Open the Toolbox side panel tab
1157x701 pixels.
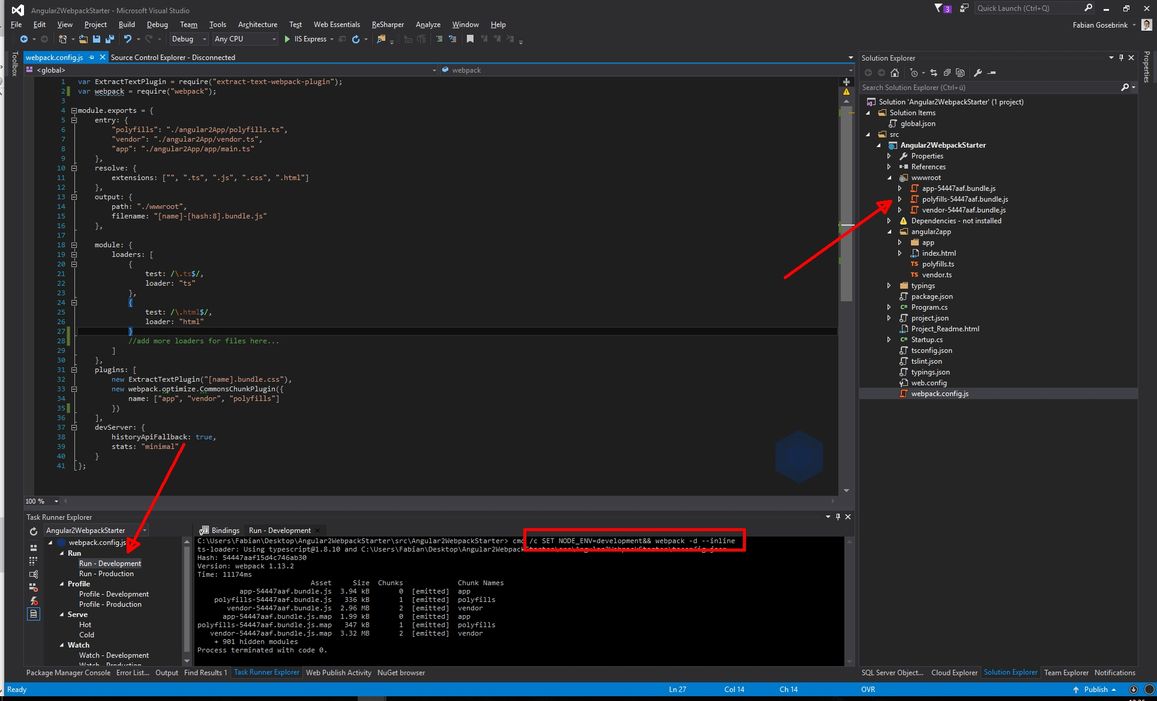[x=14, y=64]
